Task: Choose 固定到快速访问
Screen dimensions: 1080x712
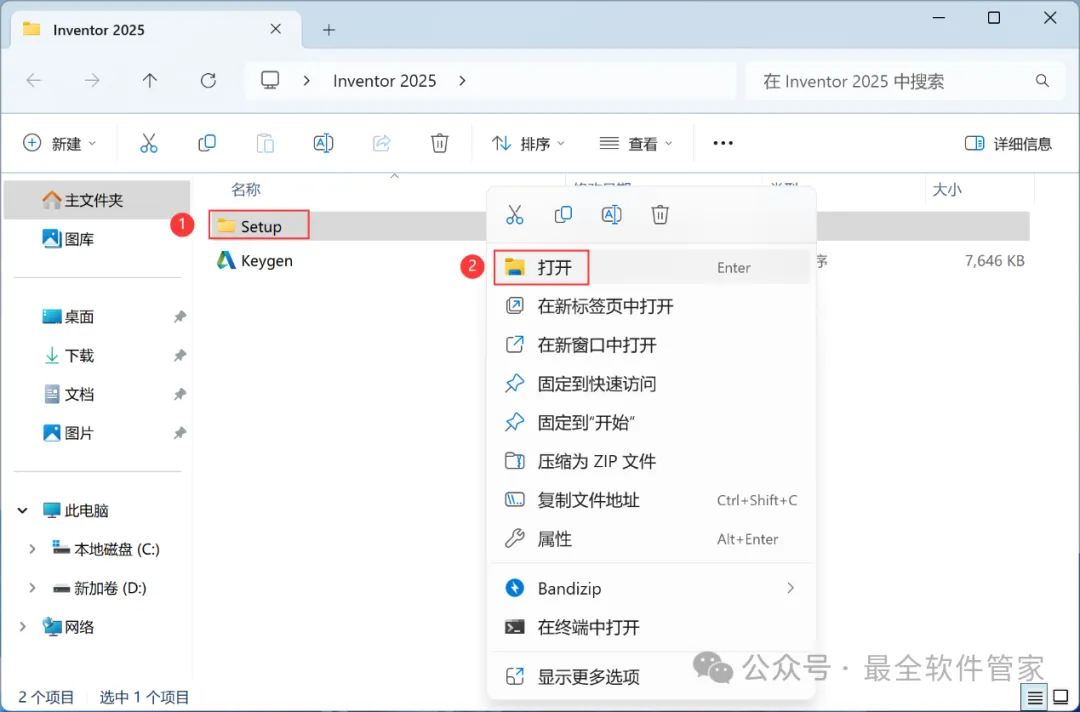Action: point(652,384)
